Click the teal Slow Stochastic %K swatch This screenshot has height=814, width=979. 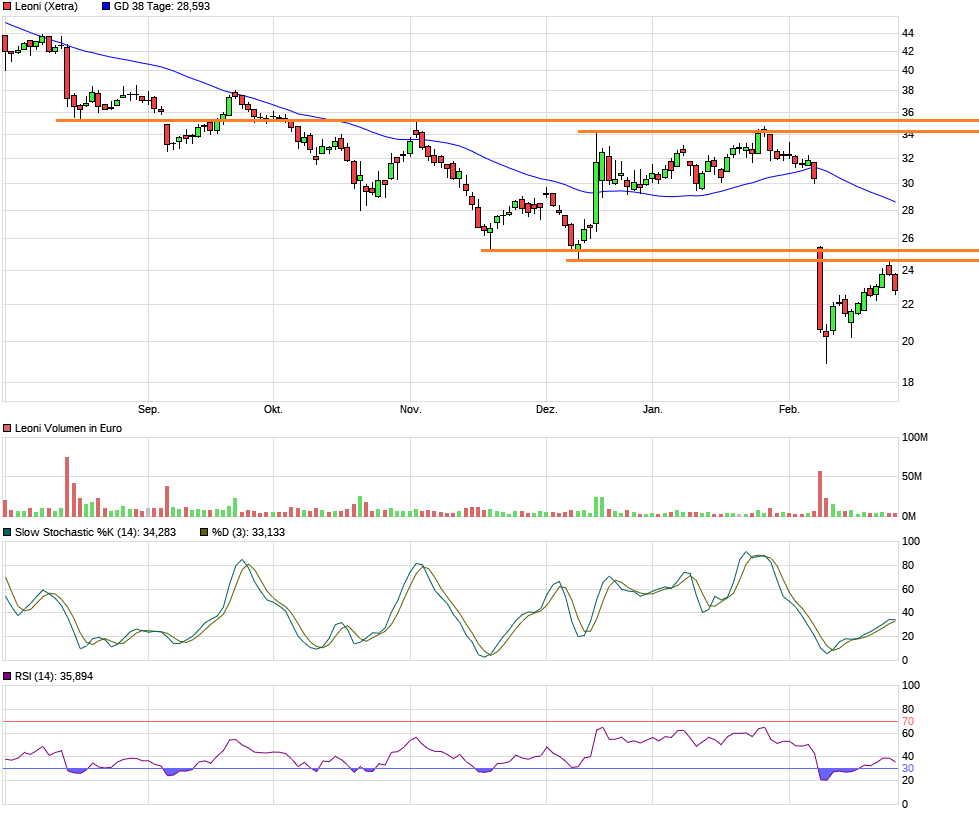point(7,532)
